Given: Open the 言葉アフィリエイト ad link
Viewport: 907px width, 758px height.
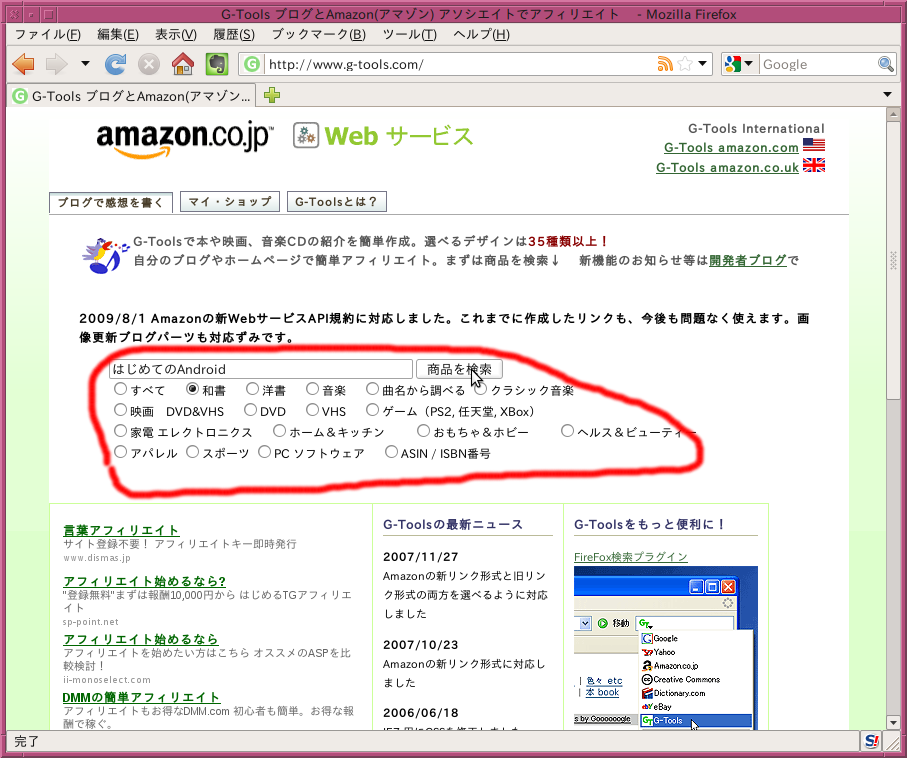Looking at the screenshot, I should point(120,530).
